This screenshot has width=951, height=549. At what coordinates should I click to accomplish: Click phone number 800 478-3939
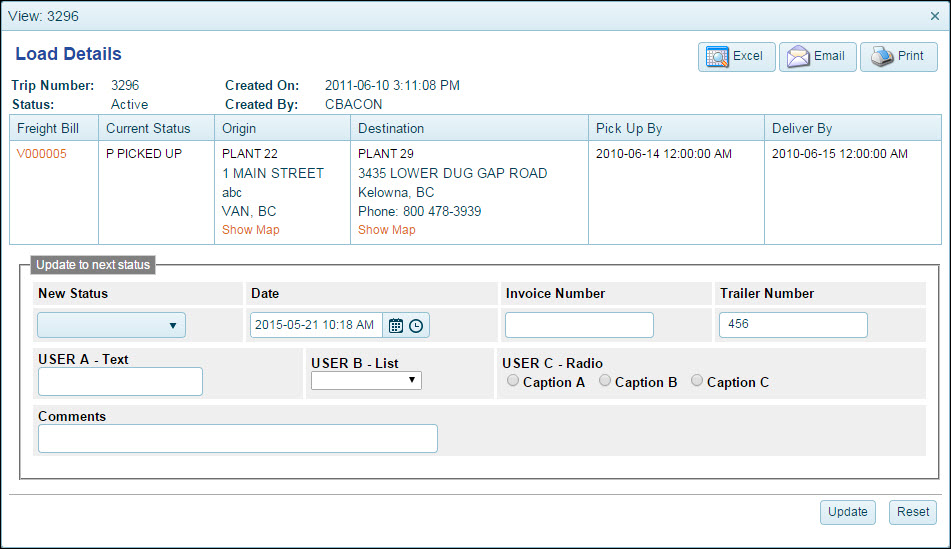(442, 211)
